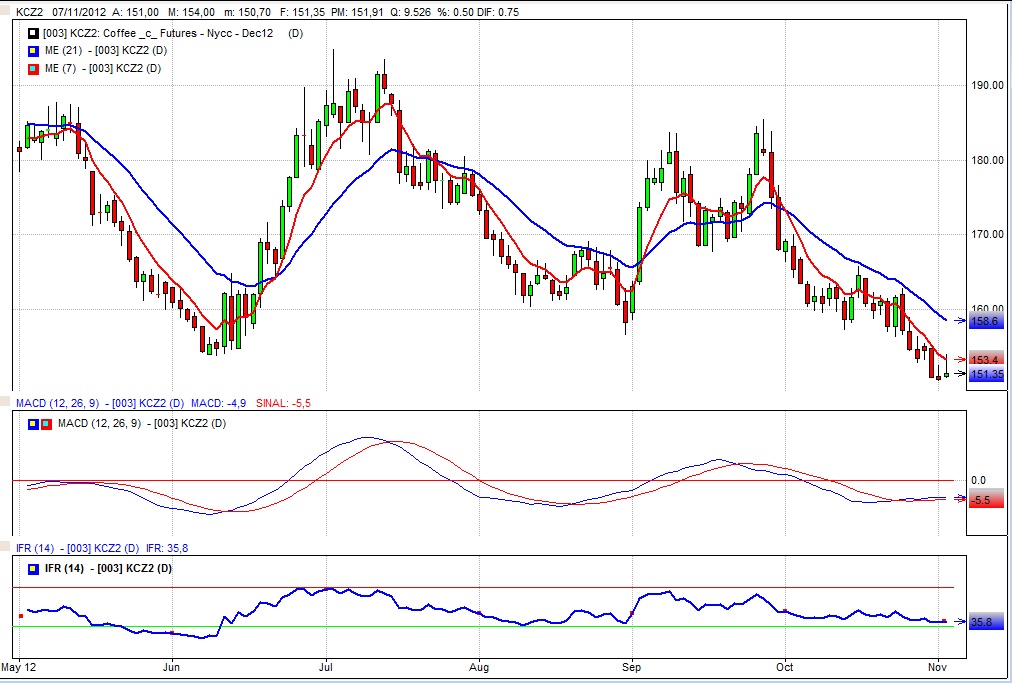
Task: Click the red 153.4 price tag
Action: 985,359
